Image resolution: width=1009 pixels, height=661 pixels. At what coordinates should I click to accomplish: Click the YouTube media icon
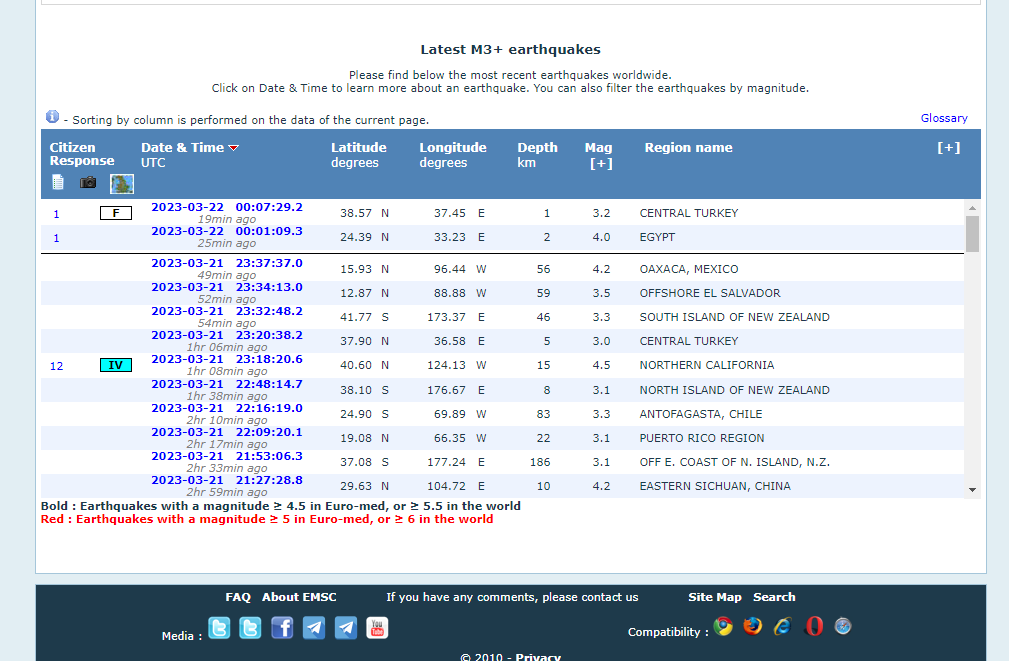[377, 628]
